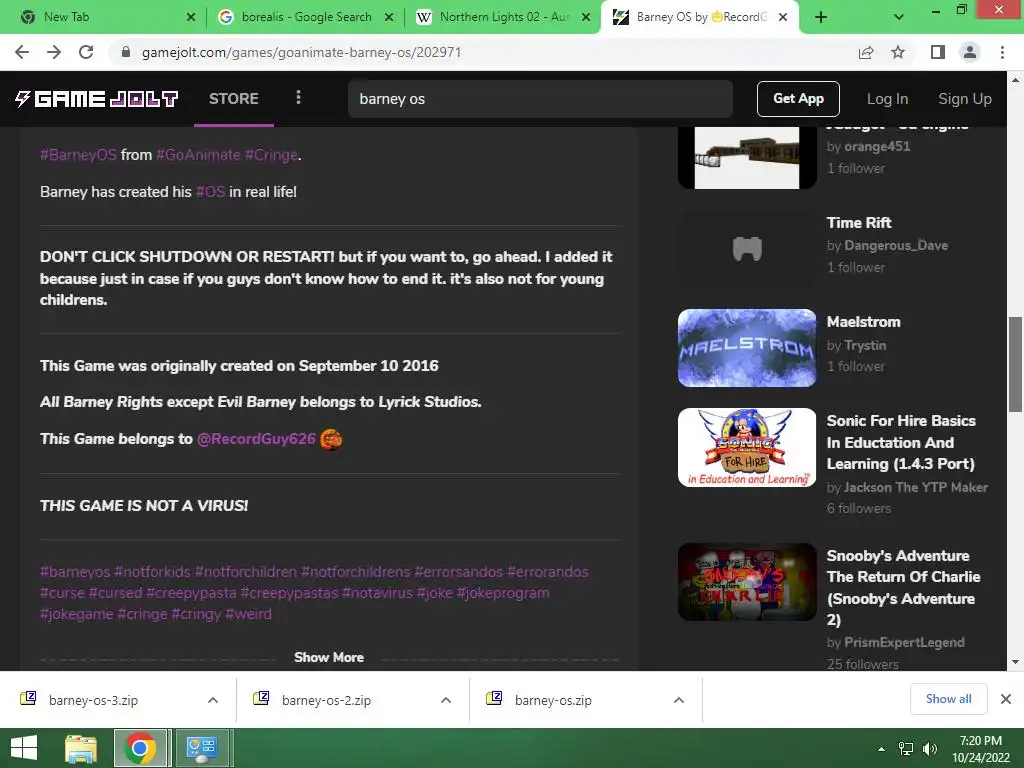Open Snooby's Adventure game title

(x=903, y=588)
